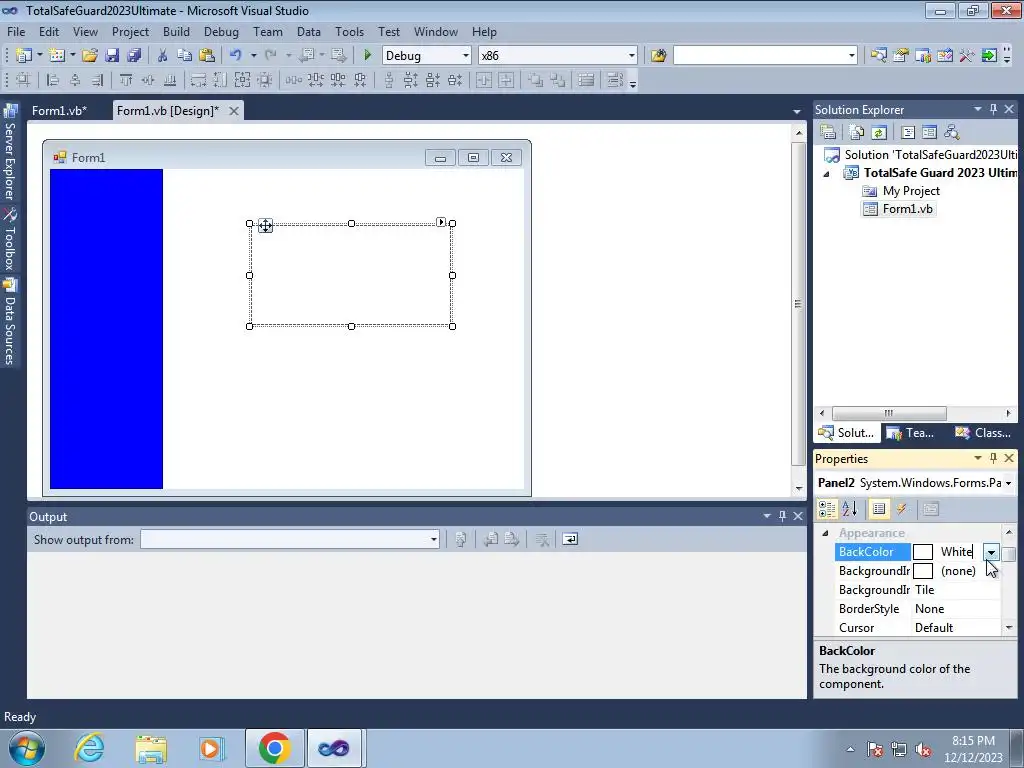This screenshot has height=768, width=1024.
Task: Toggle Alphabetical sort in Properties panel
Action: [x=850, y=509]
